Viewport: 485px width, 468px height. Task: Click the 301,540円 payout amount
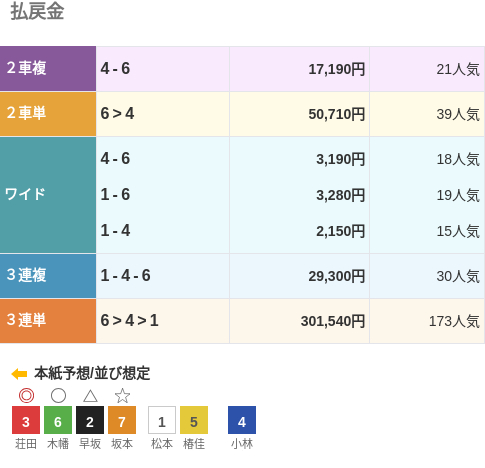click(333, 321)
